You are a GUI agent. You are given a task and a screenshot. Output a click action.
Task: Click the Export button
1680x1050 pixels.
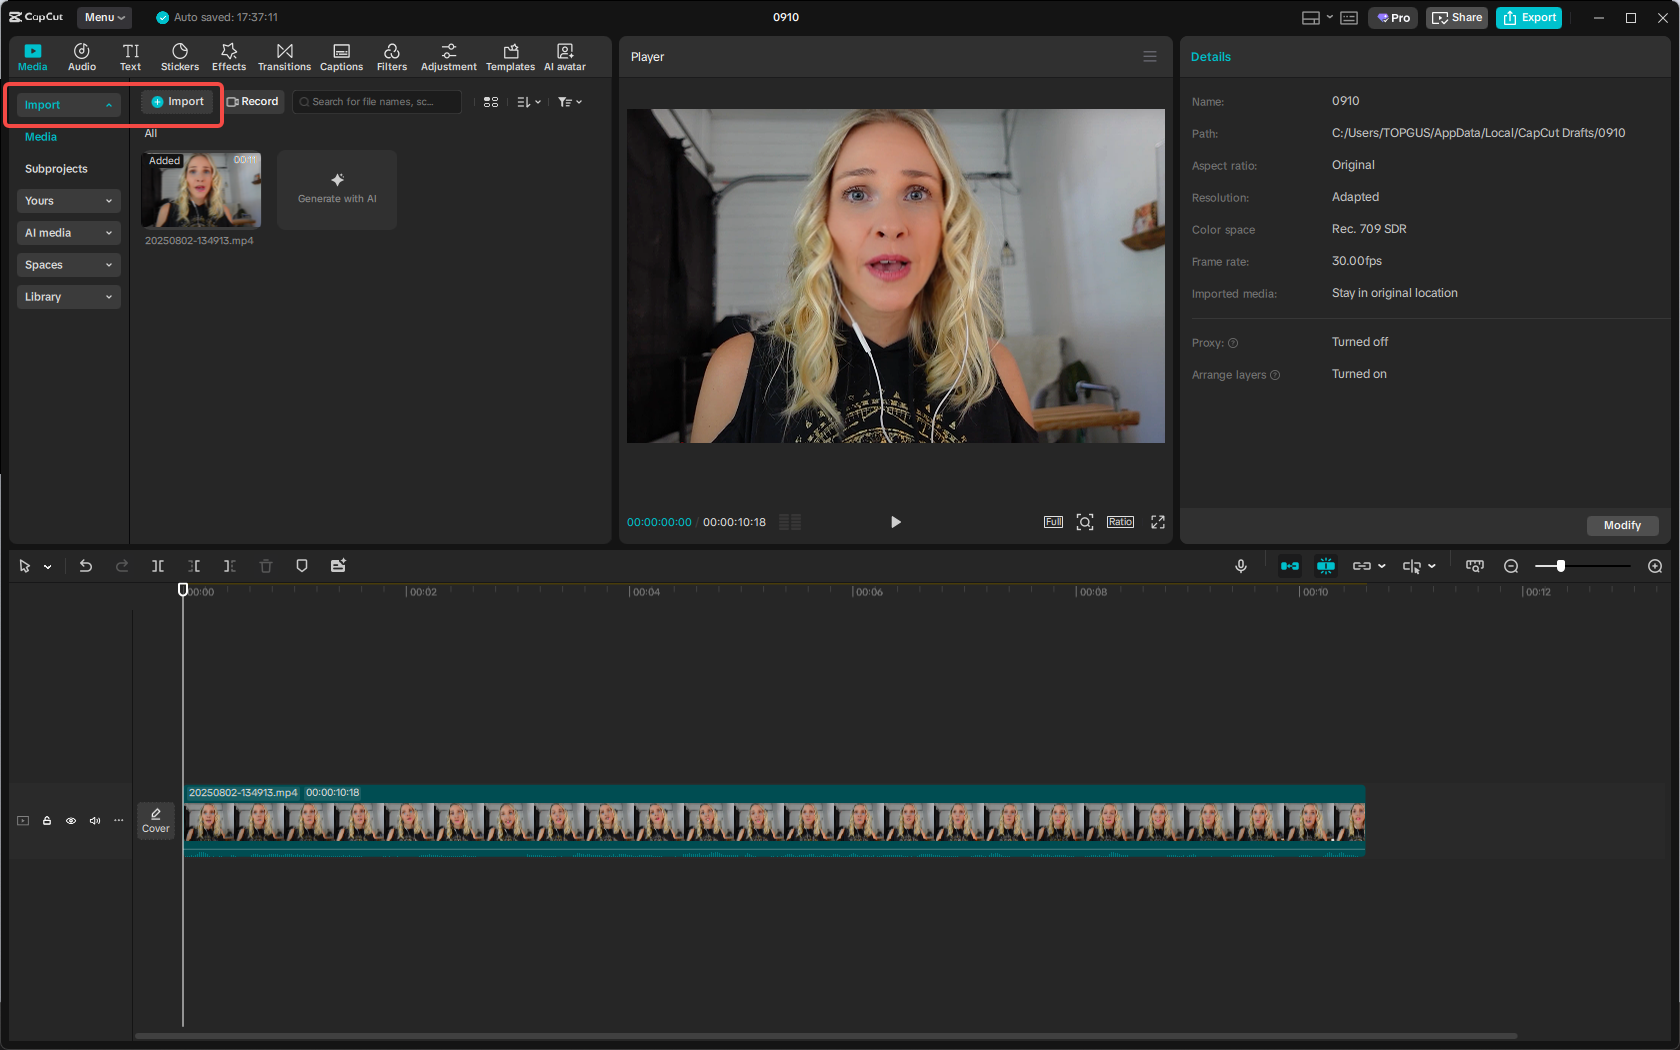pyautogui.click(x=1528, y=17)
